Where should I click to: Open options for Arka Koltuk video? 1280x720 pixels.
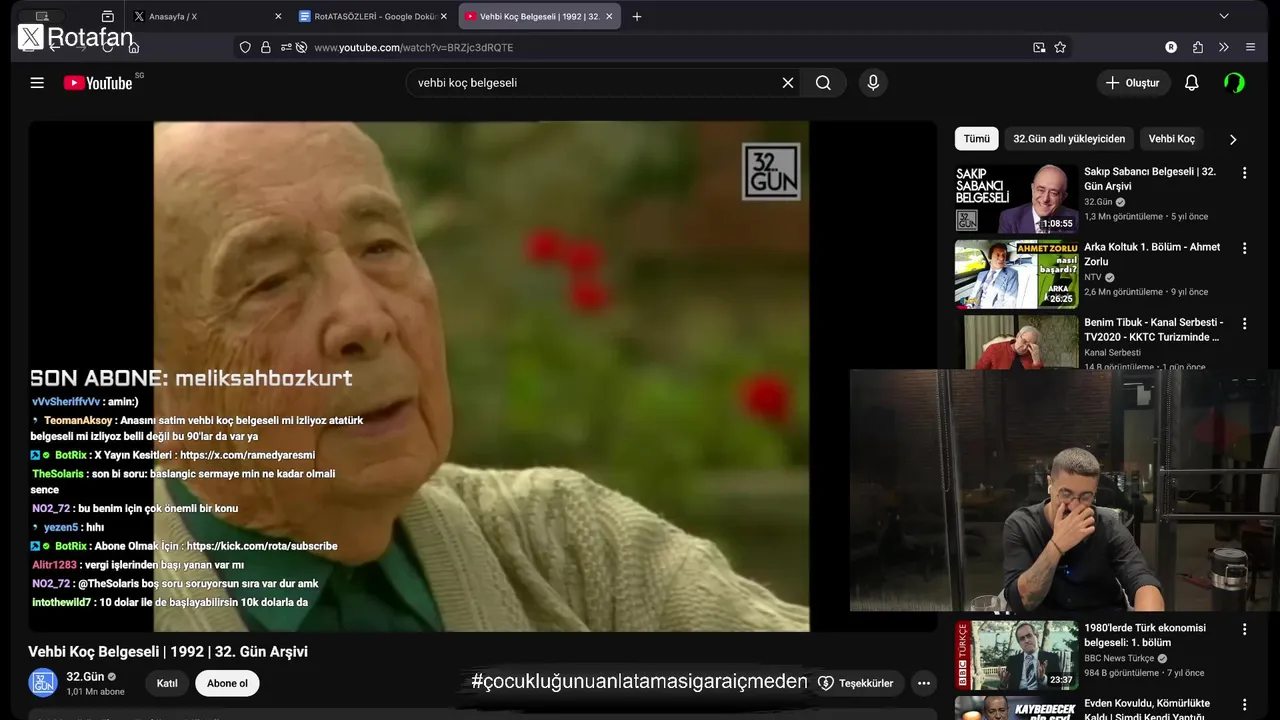pos(1244,248)
